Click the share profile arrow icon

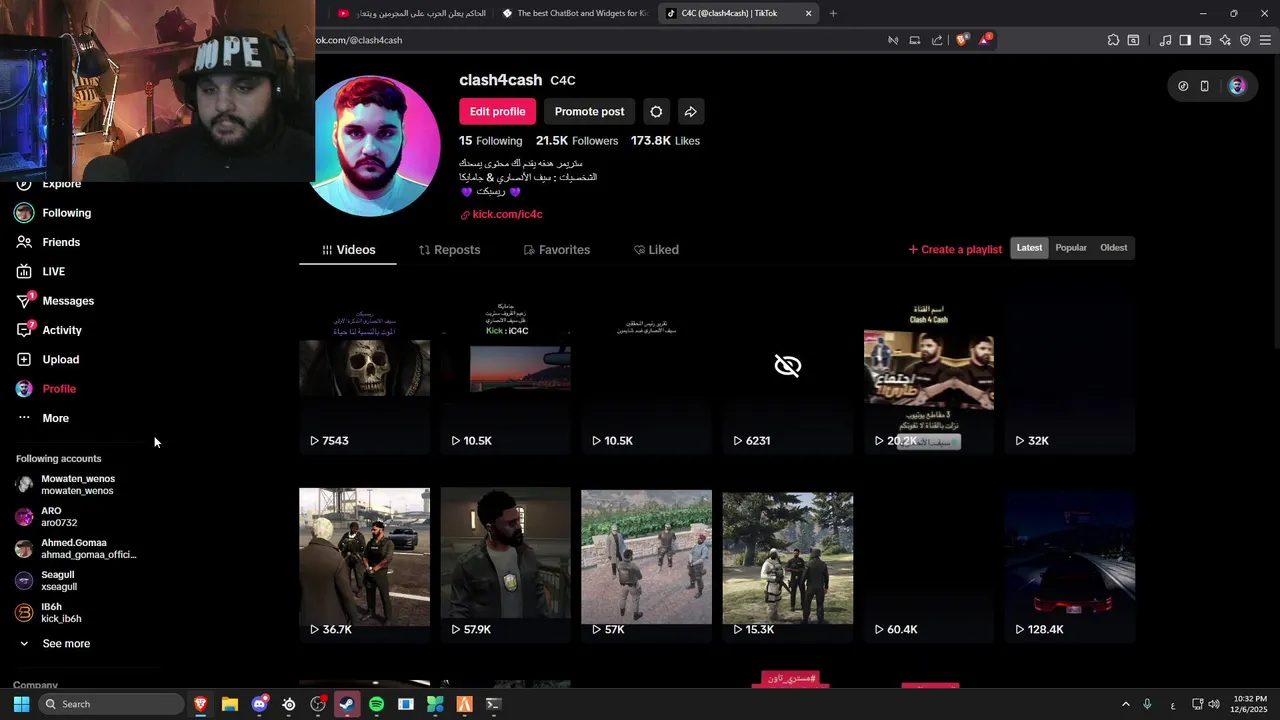(690, 111)
